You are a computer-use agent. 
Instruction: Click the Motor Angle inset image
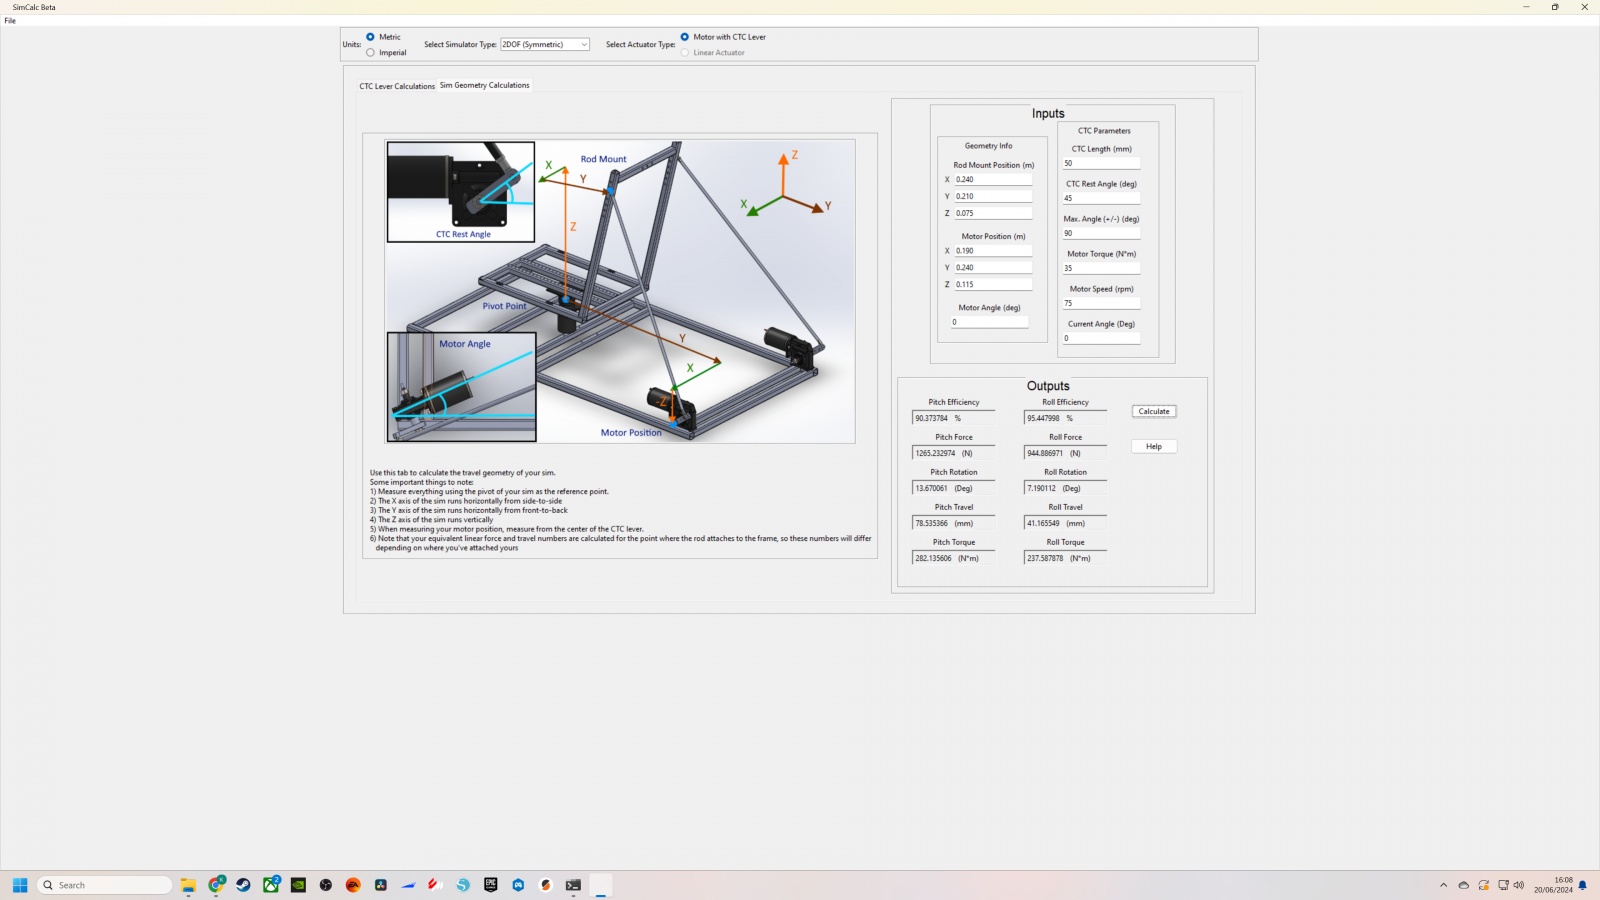(461, 387)
